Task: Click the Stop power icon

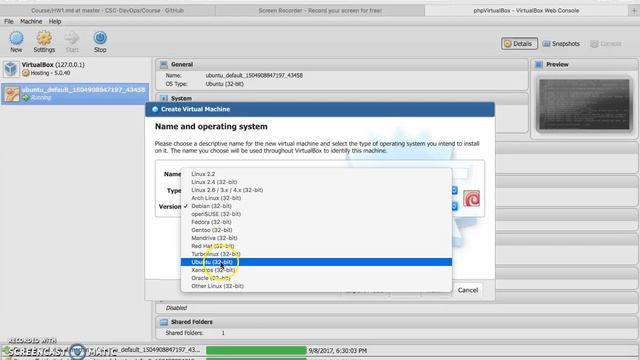Action: 100,38
